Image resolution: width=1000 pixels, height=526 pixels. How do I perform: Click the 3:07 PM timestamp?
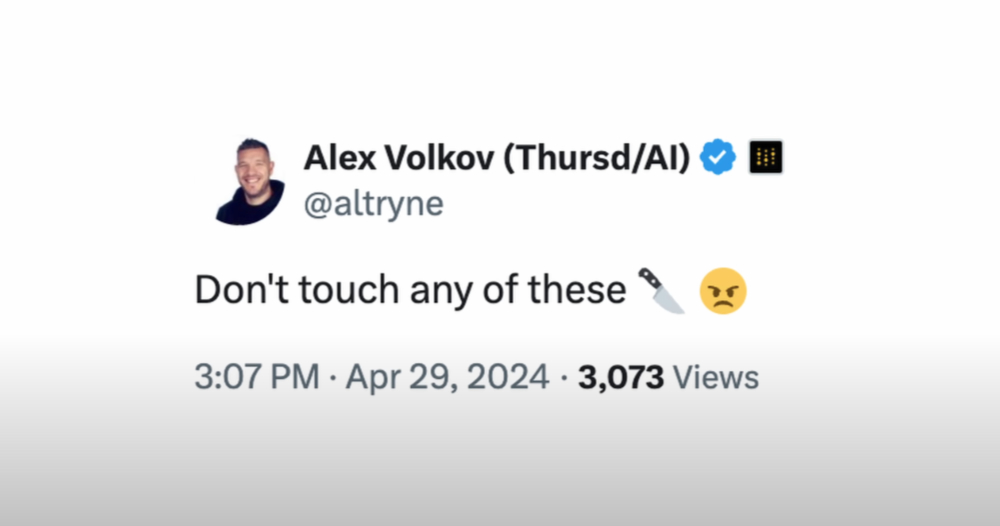click(257, 376)
